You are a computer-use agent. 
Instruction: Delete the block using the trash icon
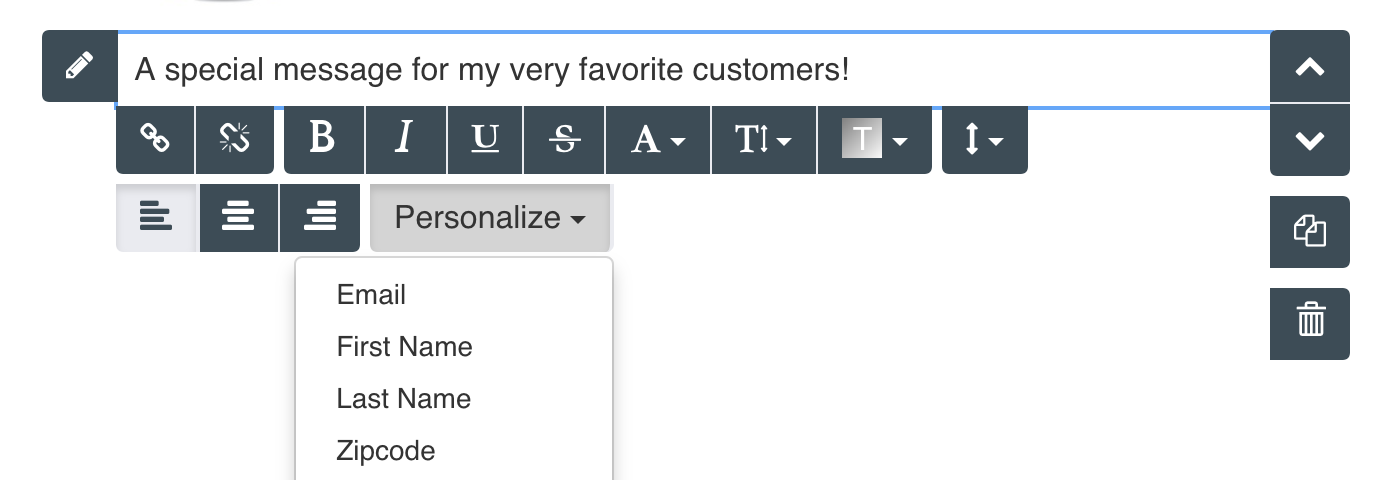coord(1309,323)
